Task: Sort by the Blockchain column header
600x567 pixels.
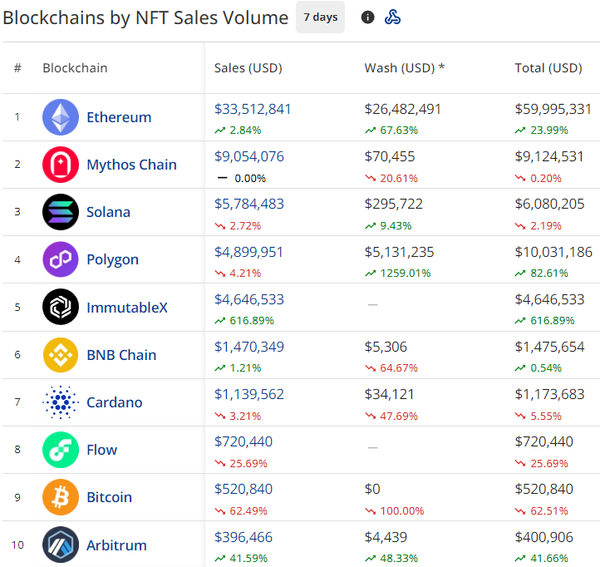Action: (x=75, y=68)
